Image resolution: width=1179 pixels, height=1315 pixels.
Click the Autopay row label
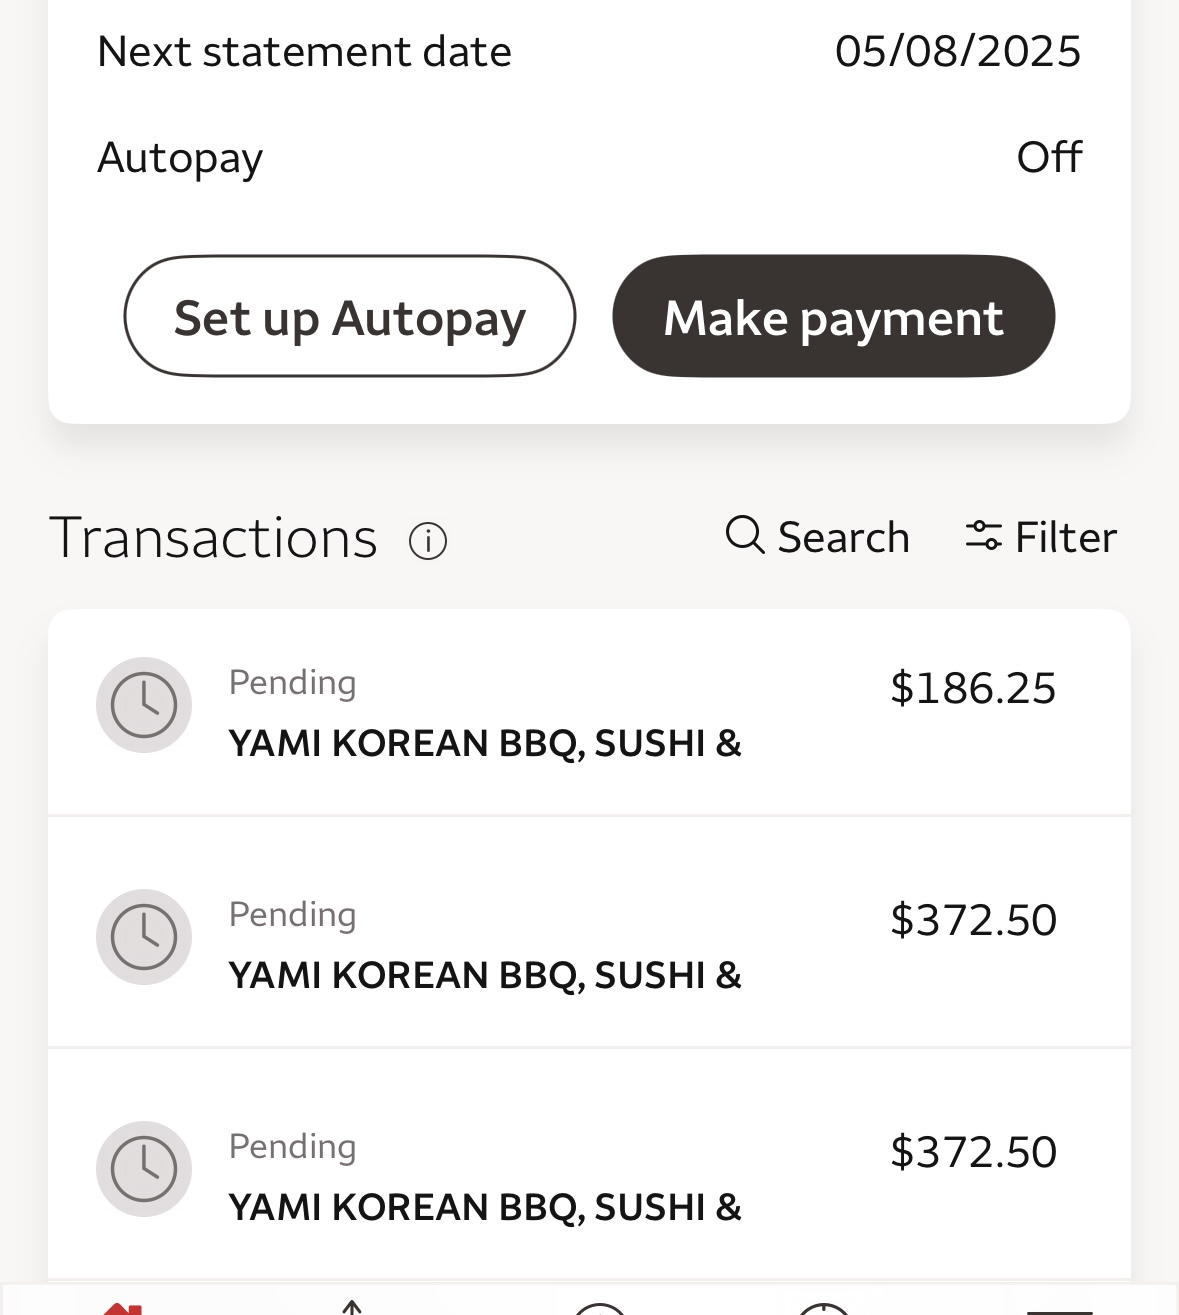(180, 158)
